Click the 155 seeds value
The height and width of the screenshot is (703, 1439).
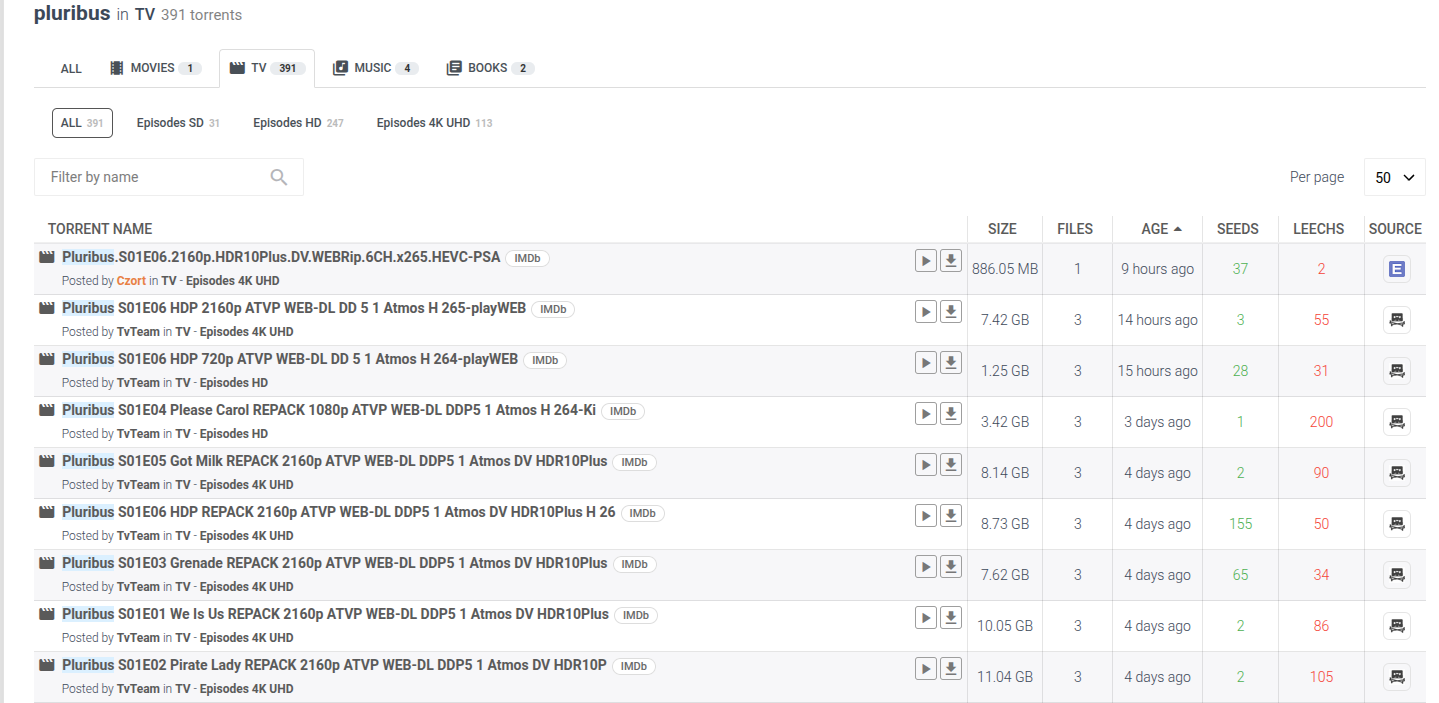[1240, 524]
